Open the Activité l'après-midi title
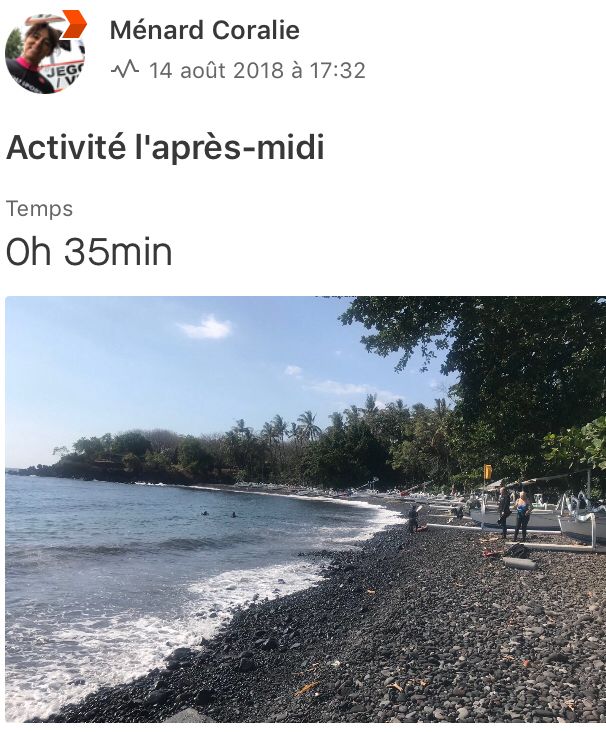The image size is (606, 732). point(165,148)
